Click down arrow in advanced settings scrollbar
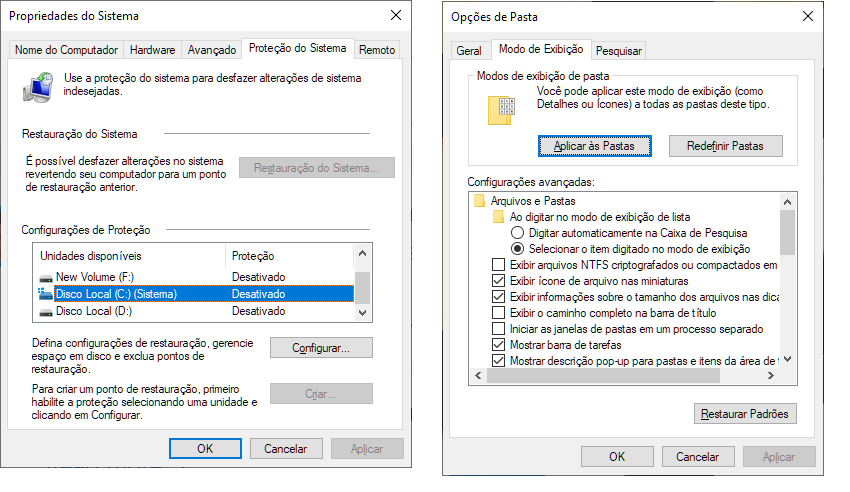Screen dimensions: 850x492 click(x=788, y=359)
